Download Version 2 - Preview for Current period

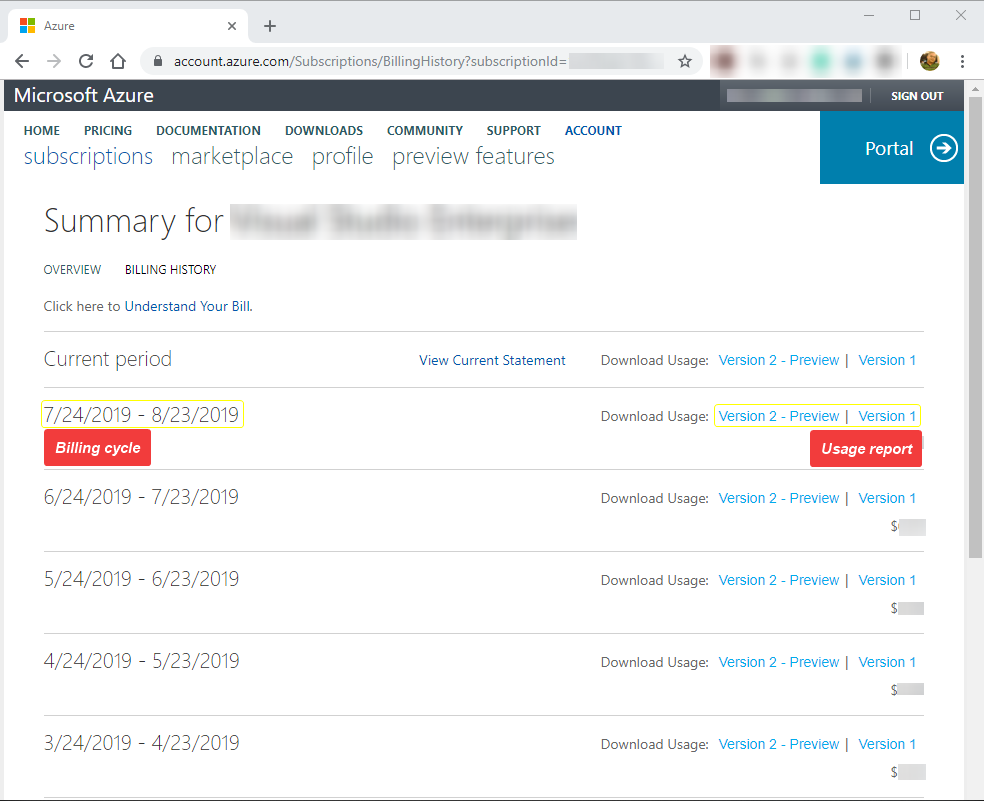[779, 360]
